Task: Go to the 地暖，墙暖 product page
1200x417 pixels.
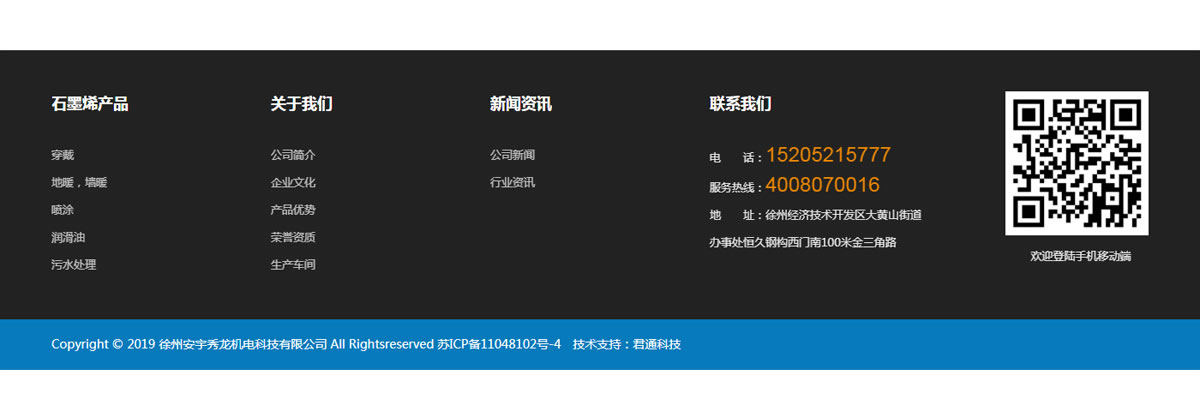Action: click(x=79, y=183)
